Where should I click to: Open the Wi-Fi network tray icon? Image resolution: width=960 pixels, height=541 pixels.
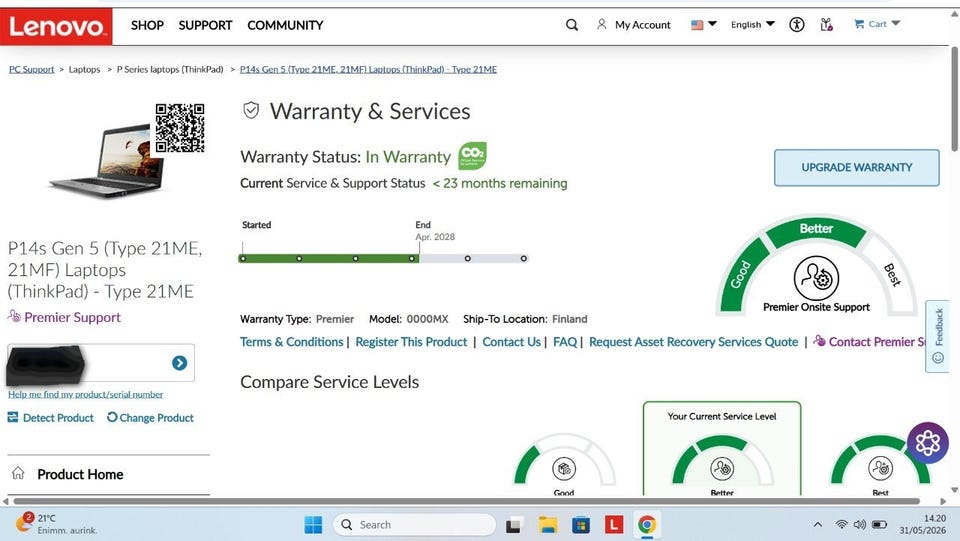(842, 524)
